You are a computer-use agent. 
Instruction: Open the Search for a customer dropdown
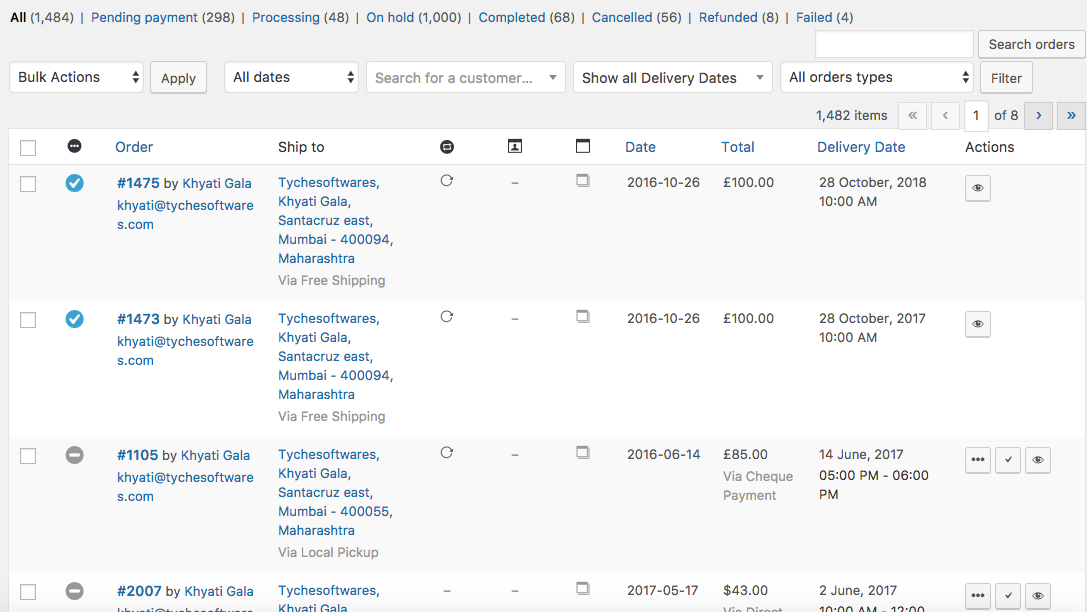click(466, 78)
